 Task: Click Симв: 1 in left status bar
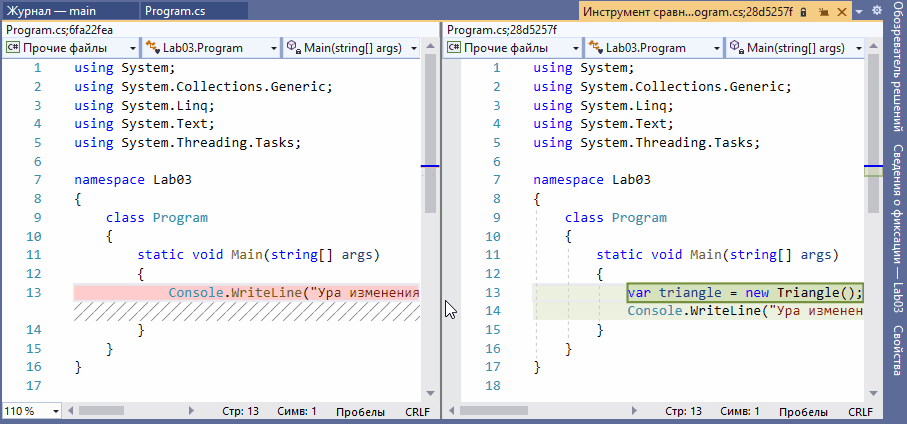297,412
